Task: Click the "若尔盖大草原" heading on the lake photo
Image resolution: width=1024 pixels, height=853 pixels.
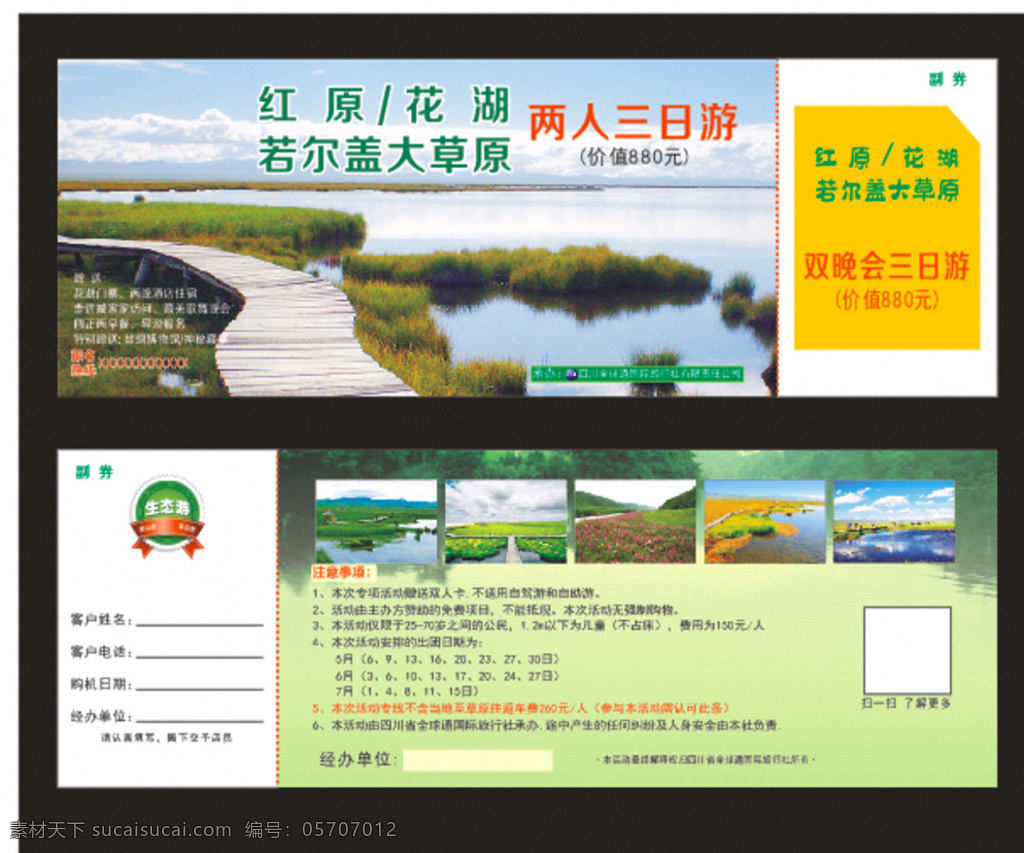Action: click(x=384, y=154)
